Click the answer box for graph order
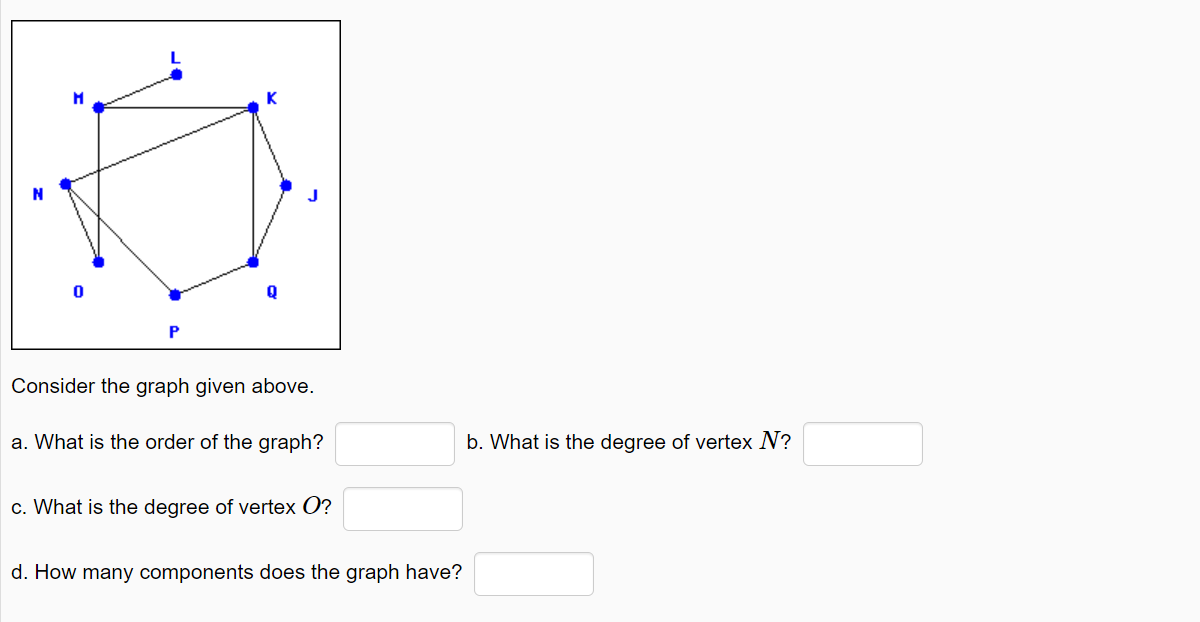The height and width of the screenshot is (622, 1200). point(394,443)
